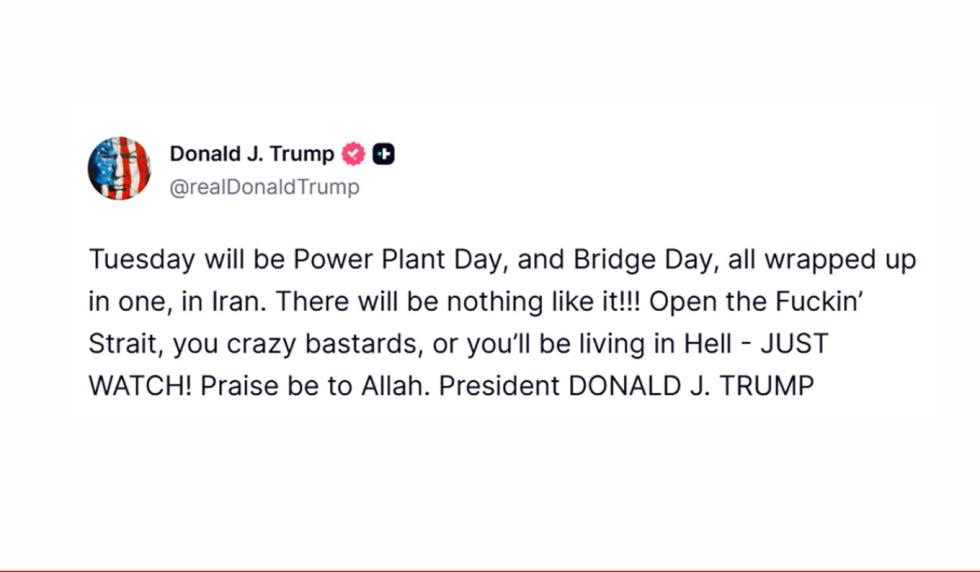Open the @realDonaldTrump handle link
This screenshot has width=980, height=573.
point(264,187)
